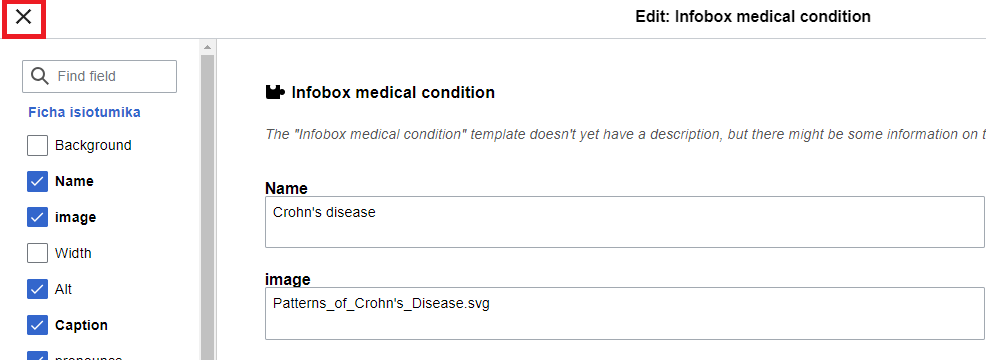Click the sidebar vertical scrollbar thumb
This screenshot has width=986, height=360.
click(x=208, y=208)
